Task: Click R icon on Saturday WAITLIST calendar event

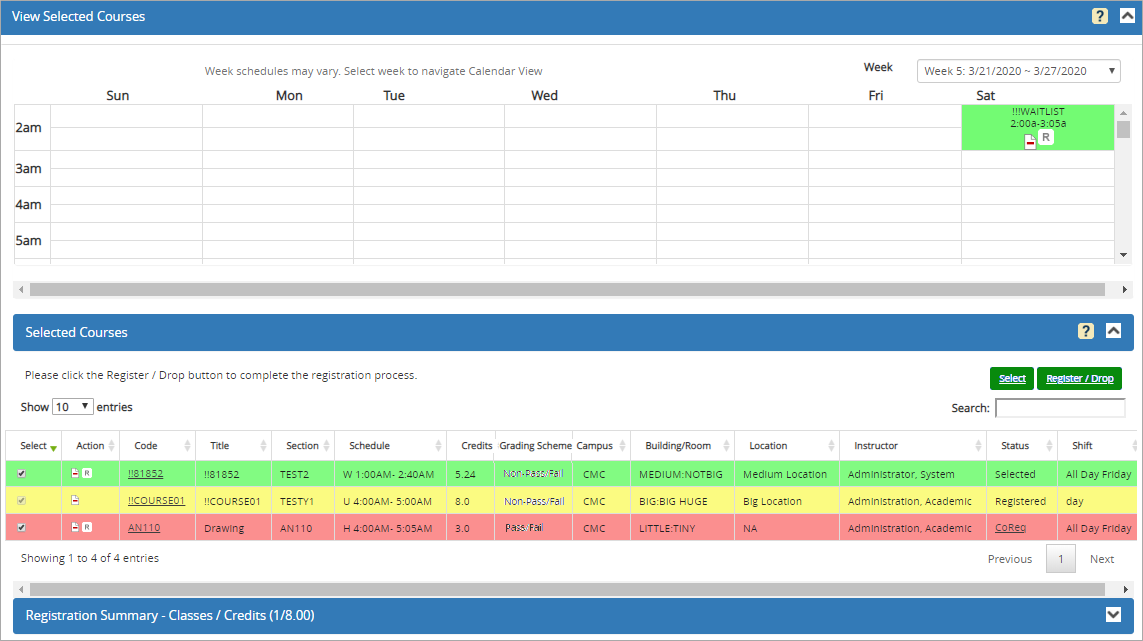Action: pyautogui.click(x=1045, y=138)
